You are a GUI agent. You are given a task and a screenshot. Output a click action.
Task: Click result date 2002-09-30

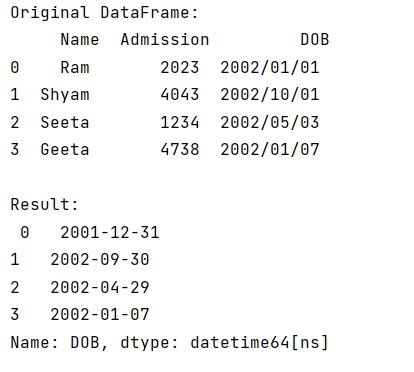point(100,259)
